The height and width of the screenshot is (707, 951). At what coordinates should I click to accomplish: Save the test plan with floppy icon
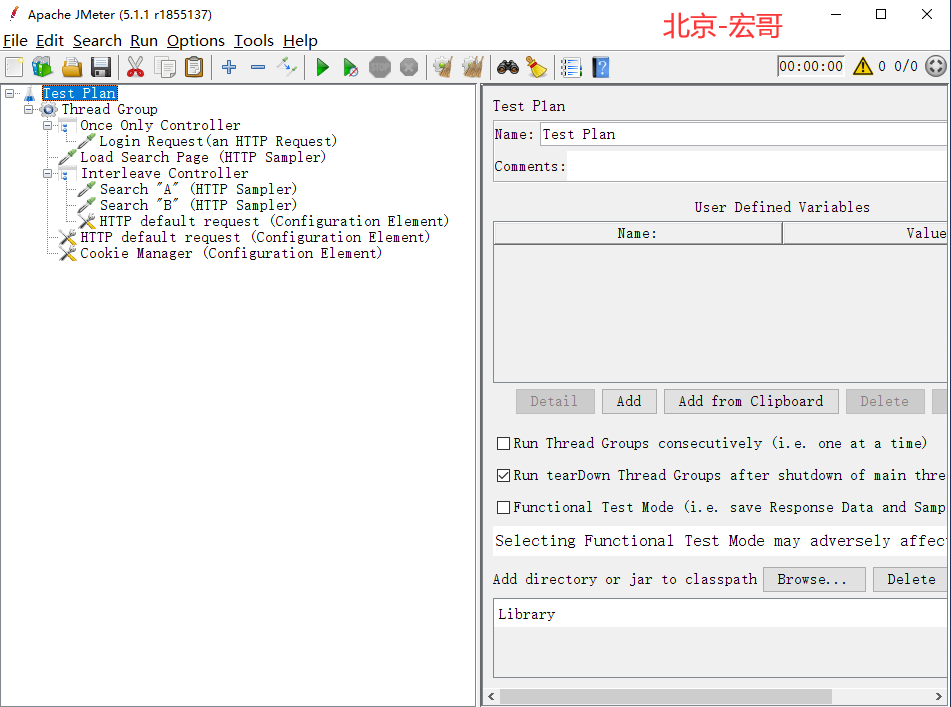tap(101, 67)
